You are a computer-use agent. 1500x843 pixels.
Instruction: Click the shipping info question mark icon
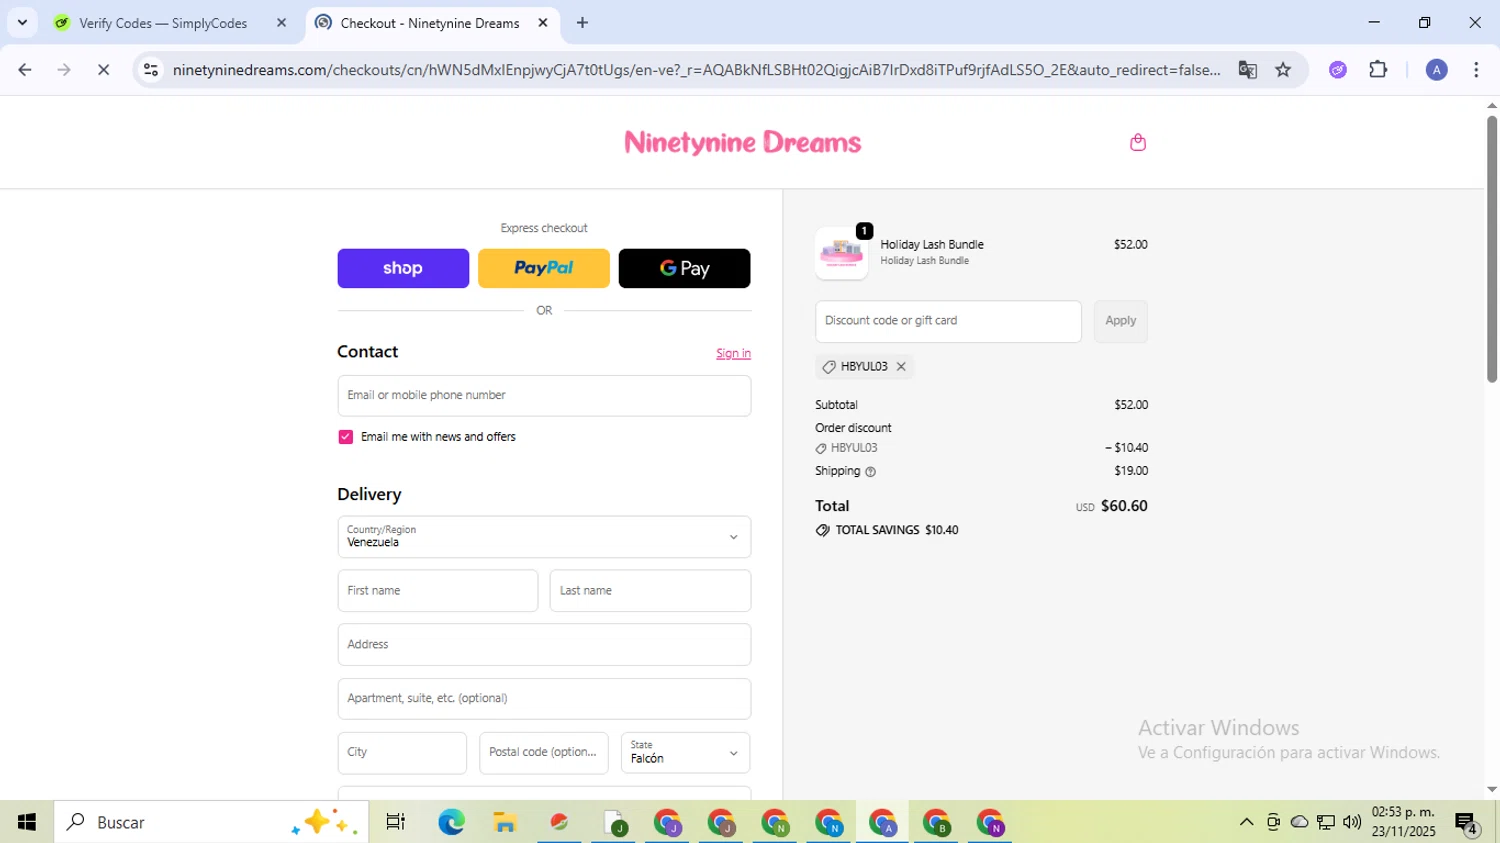[x=870, y=472]
